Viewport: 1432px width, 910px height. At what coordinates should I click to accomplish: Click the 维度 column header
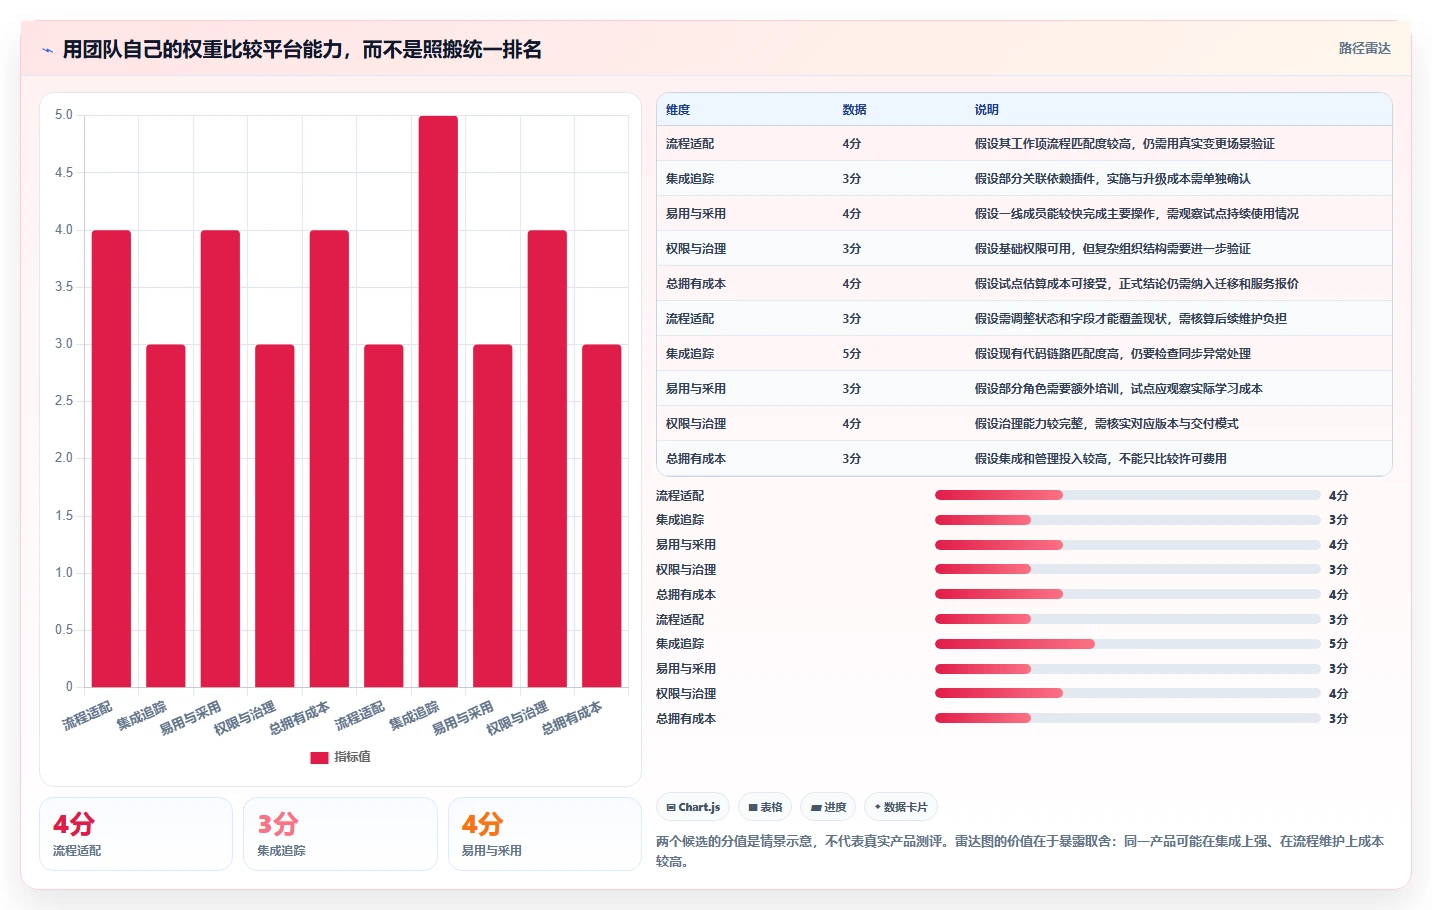pyautogui.click(x=678, y=110)
